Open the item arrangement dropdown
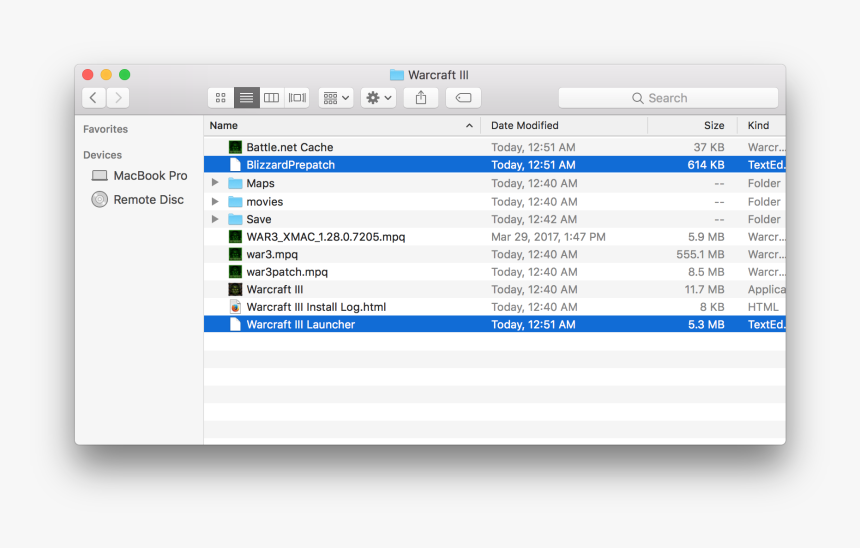 coord(336,98)
